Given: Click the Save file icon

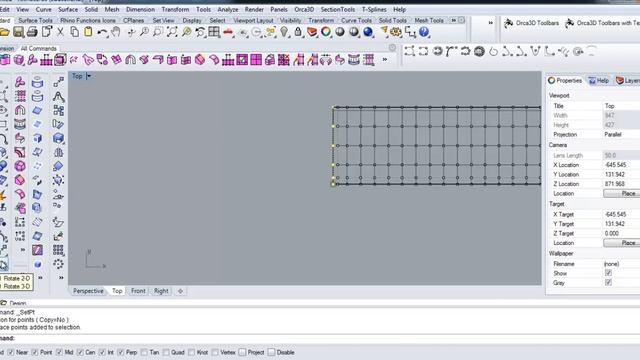Looking at the screenshot, I should (18, 32).
